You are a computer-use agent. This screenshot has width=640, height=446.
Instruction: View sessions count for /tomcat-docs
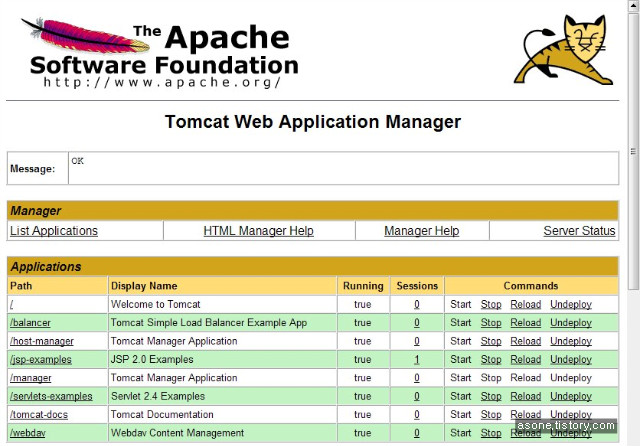417,415
